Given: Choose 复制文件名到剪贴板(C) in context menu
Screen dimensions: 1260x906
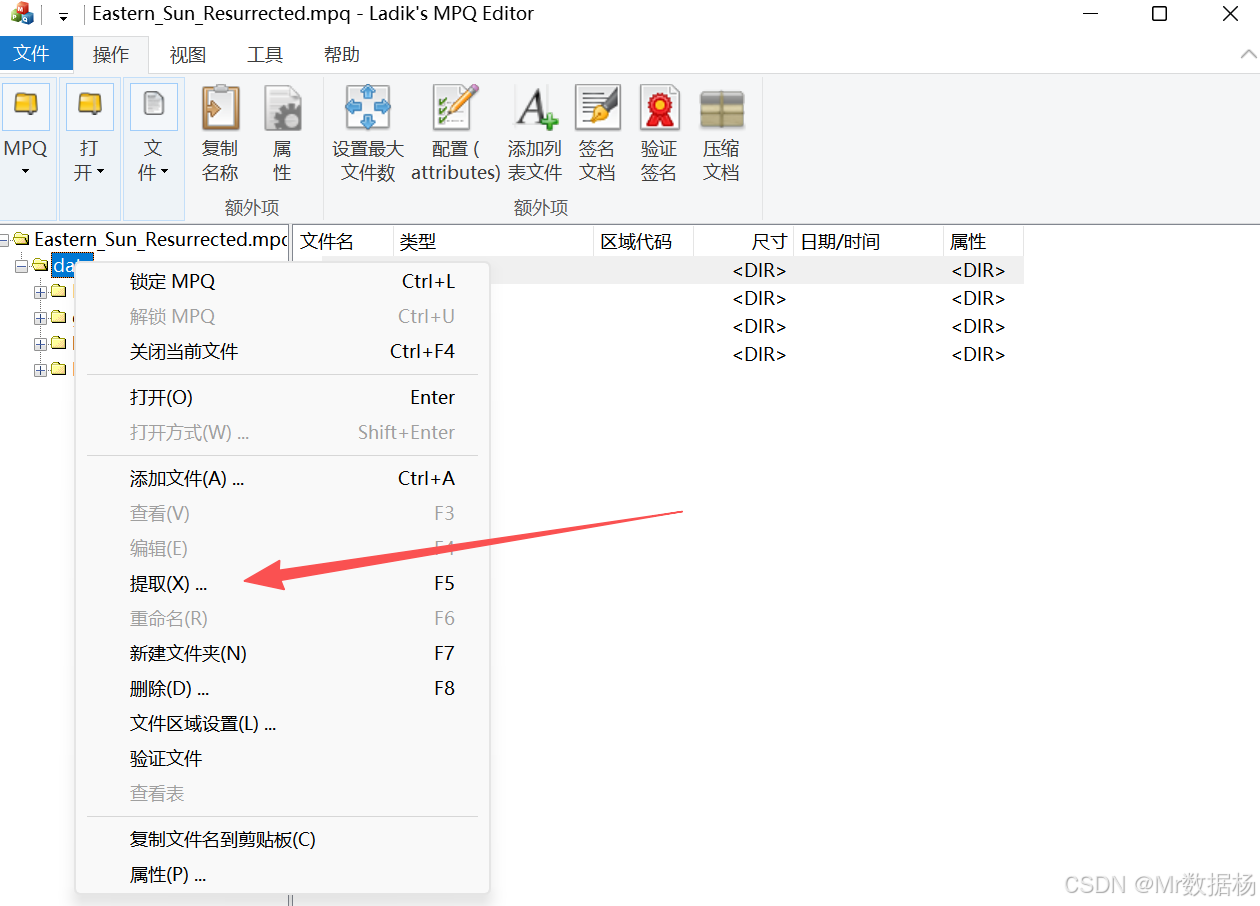Looking at the screenshot, I should (x=282, y=840).
